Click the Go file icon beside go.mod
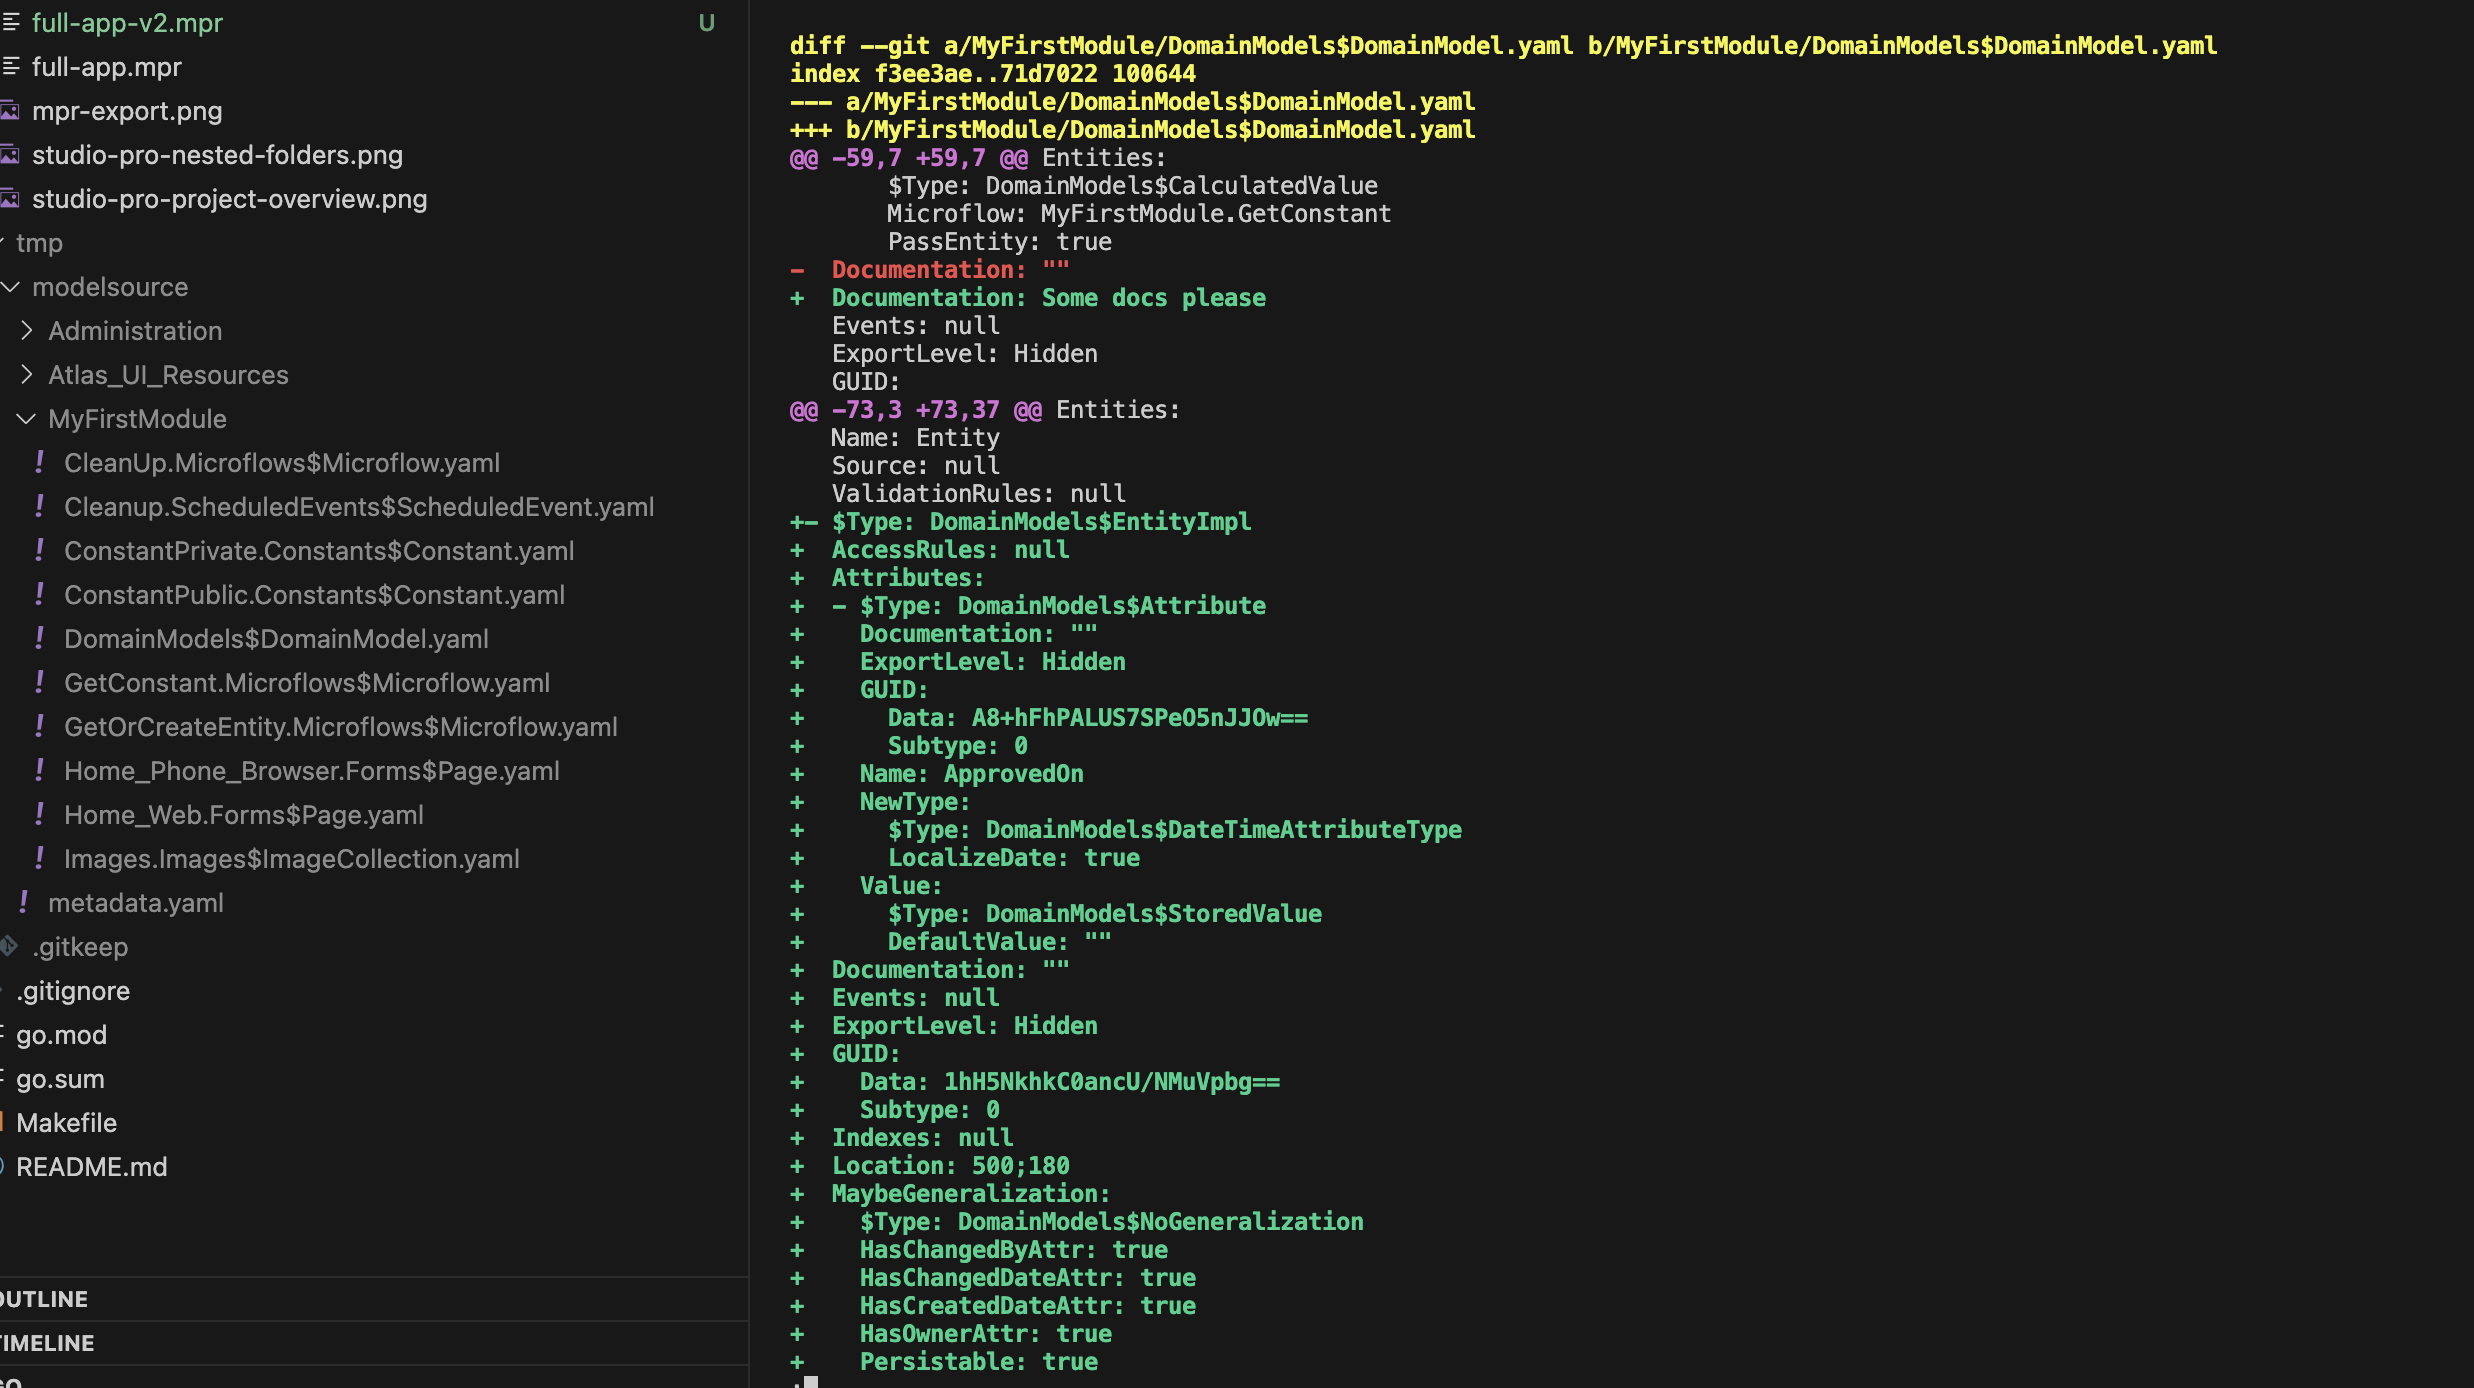 (x=3, y=1034)
